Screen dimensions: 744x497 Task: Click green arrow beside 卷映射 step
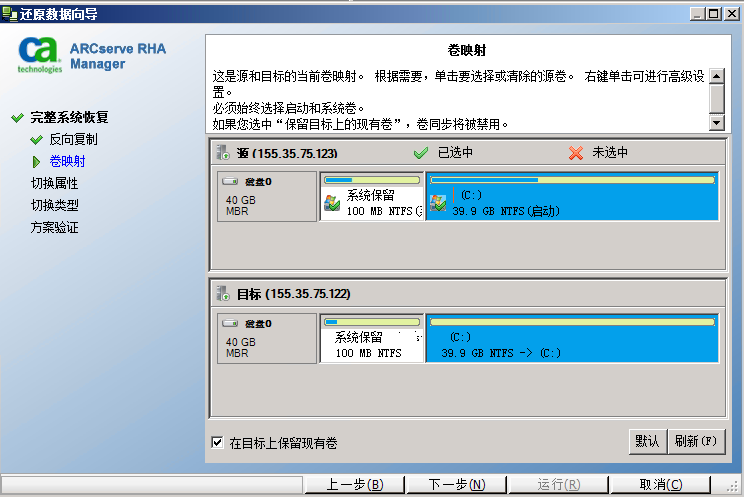click(36, 162)
